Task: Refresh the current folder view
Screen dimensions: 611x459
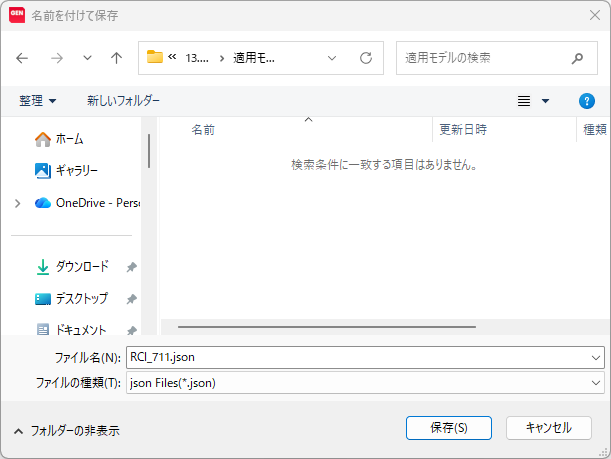Action: 366,58
